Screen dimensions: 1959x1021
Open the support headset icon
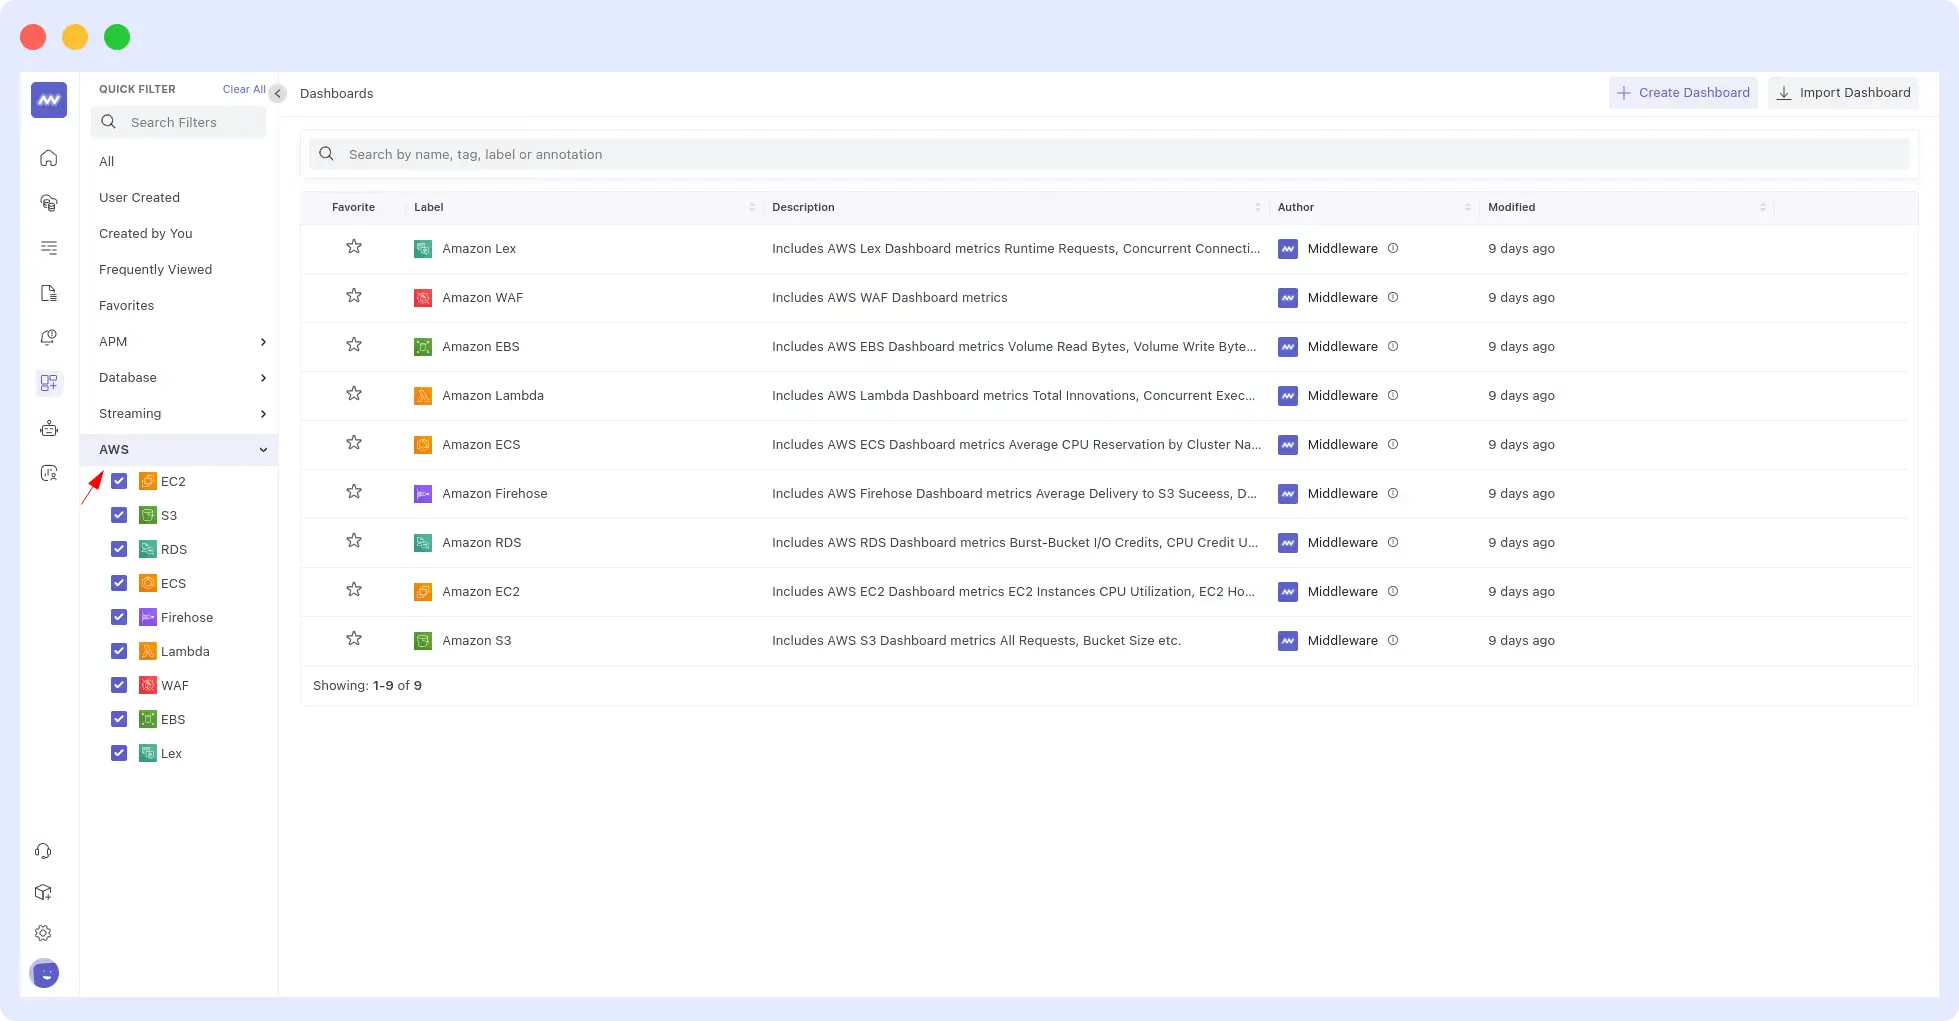coord(43,851)
